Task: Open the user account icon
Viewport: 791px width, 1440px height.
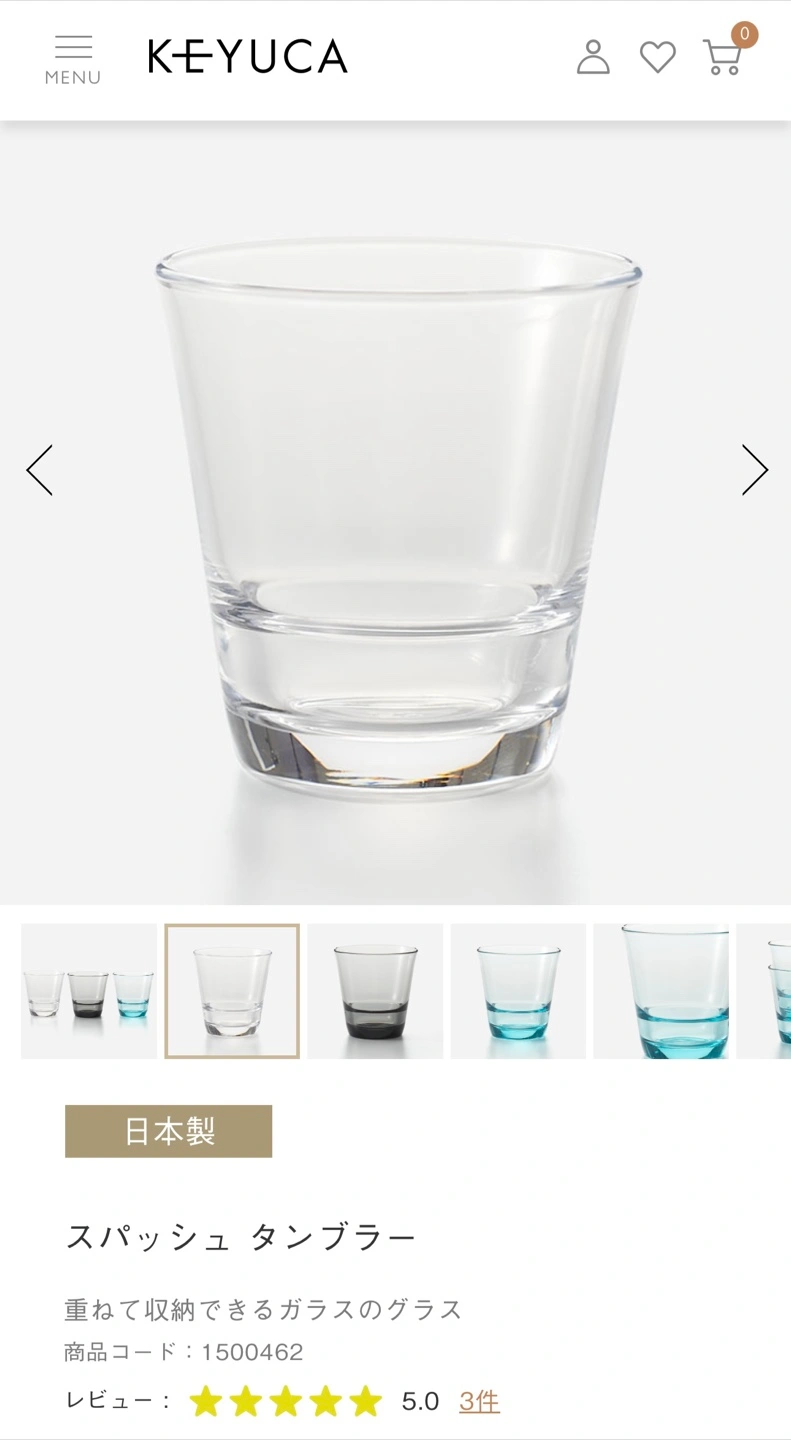Action: 593,57
